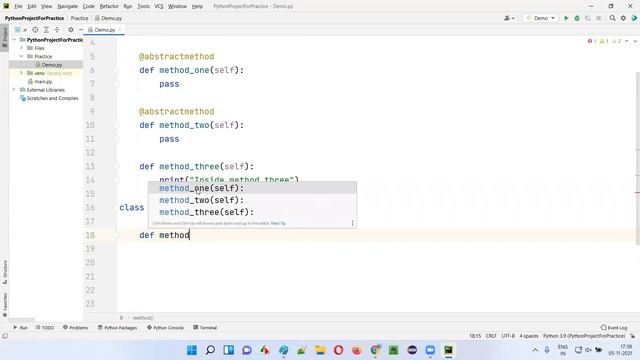This screenshot has height=360, width=640.
Task: Toggle fold marker on method_one line 6
Action: point(116,70)
